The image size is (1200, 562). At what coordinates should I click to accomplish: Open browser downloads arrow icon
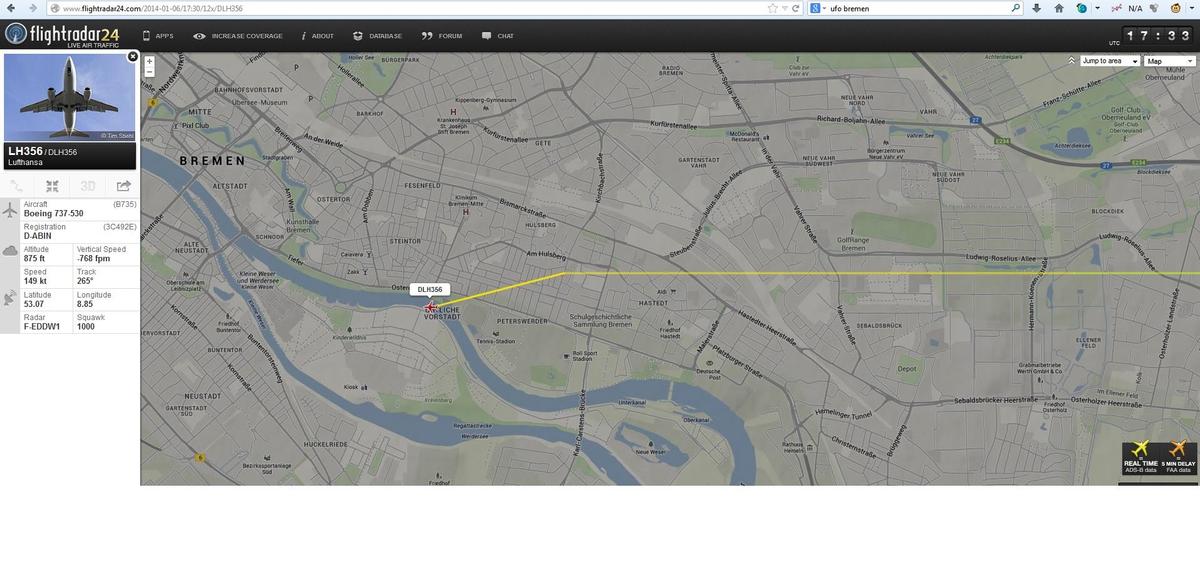(x=1036, y=8)
